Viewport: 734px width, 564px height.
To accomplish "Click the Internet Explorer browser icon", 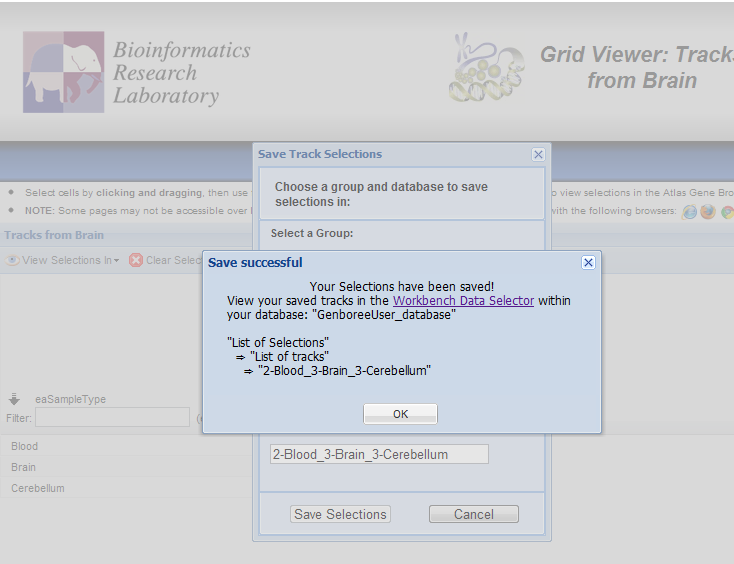I will click(690, 211).
